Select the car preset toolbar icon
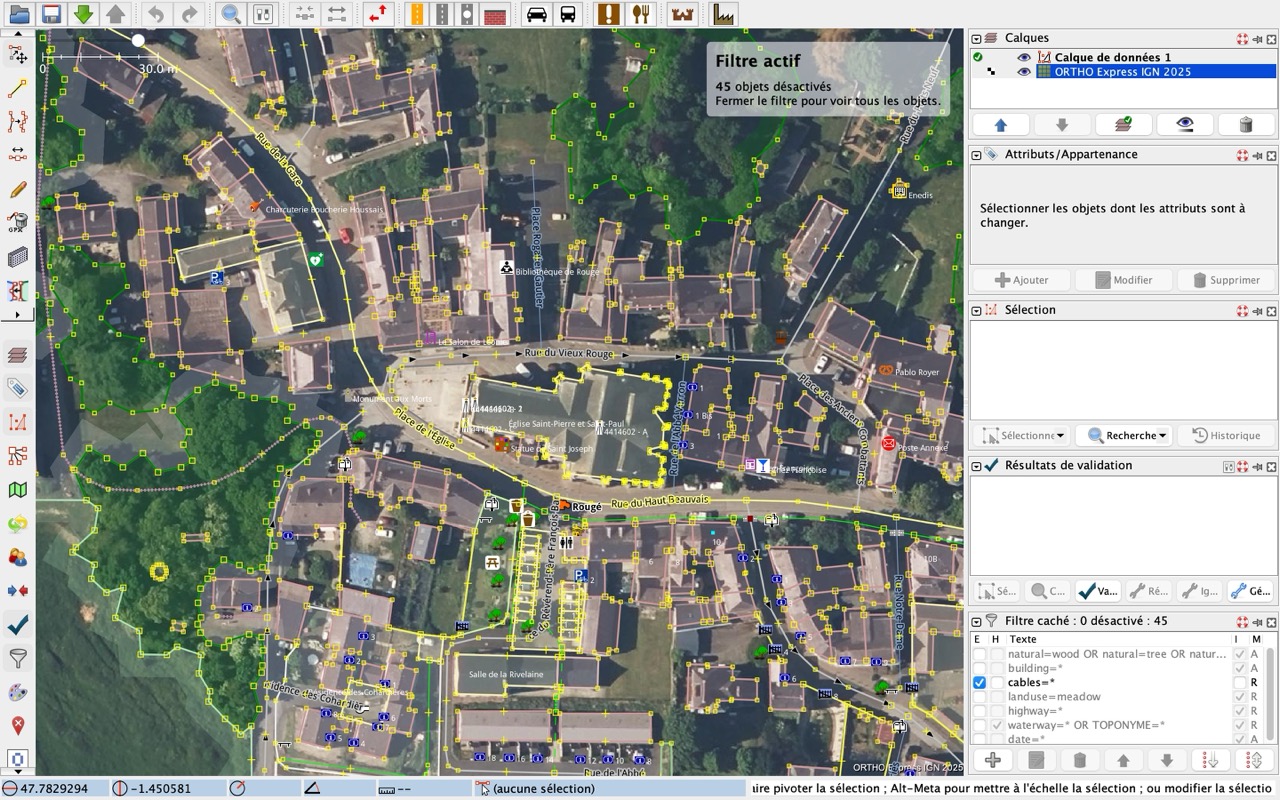 pyautogui.click(x=537, y=14)
